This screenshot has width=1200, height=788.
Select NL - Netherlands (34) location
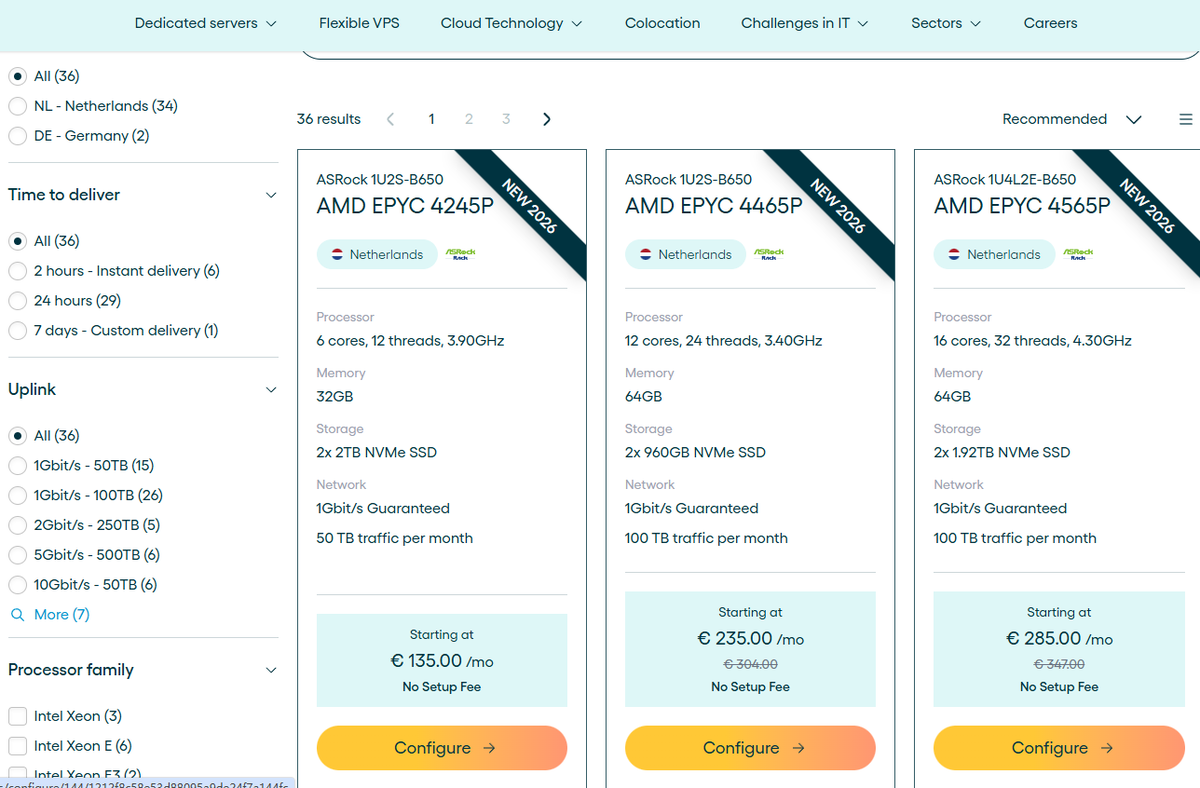click(18, 106)
